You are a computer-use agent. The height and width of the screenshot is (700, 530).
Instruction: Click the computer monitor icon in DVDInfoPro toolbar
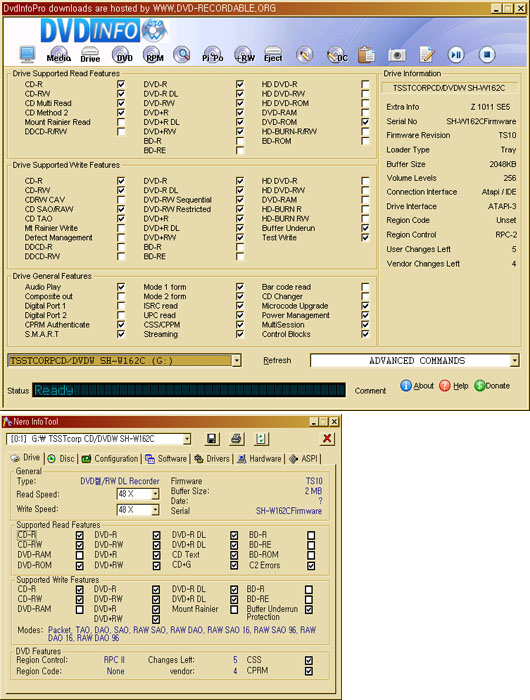(x=28, y=54)
